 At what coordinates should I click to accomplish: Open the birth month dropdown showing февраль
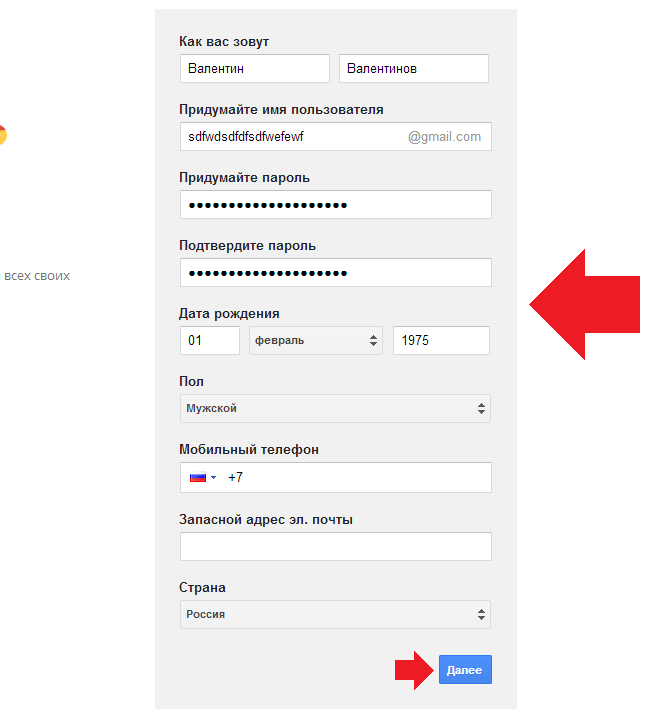pos(315,340)
